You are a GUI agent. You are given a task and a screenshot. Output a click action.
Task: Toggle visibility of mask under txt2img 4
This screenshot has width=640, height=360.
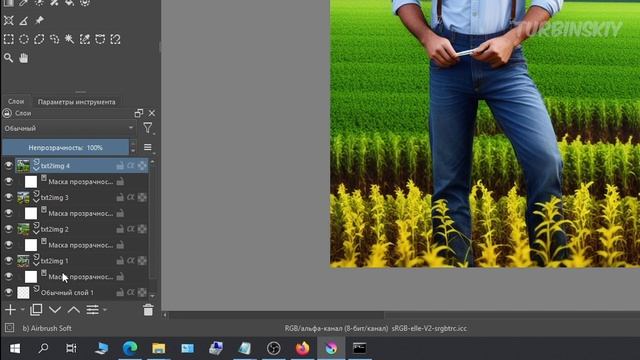pyautogui.click(x=9, y=181)
